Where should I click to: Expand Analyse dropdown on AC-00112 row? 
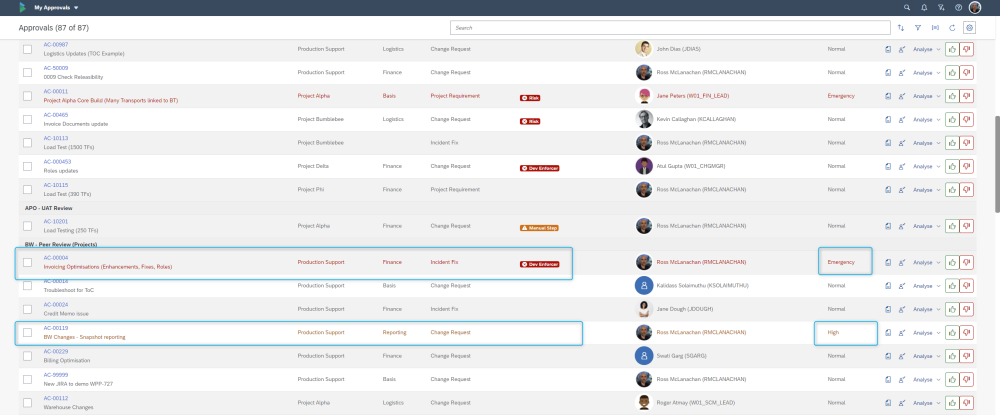point(927,403)
